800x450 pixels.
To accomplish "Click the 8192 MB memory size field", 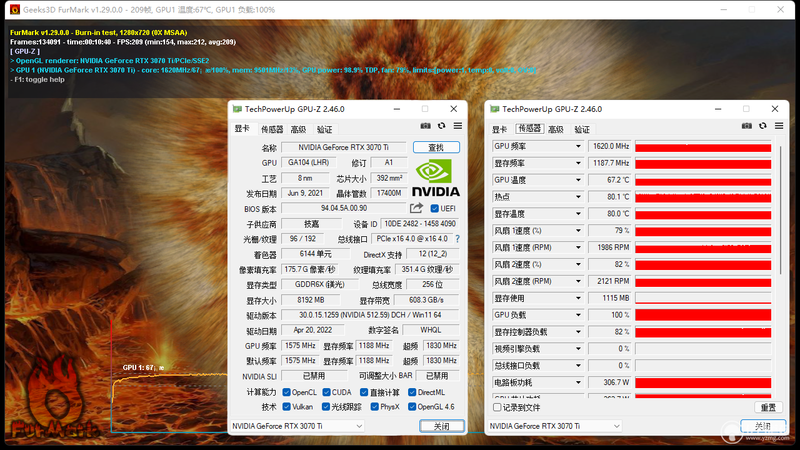I will tap(311, 300).
